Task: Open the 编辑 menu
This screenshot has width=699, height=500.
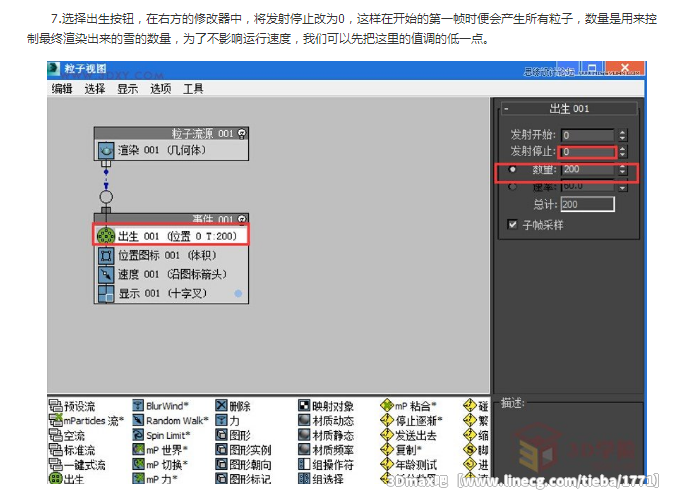Action: [62, 89]
